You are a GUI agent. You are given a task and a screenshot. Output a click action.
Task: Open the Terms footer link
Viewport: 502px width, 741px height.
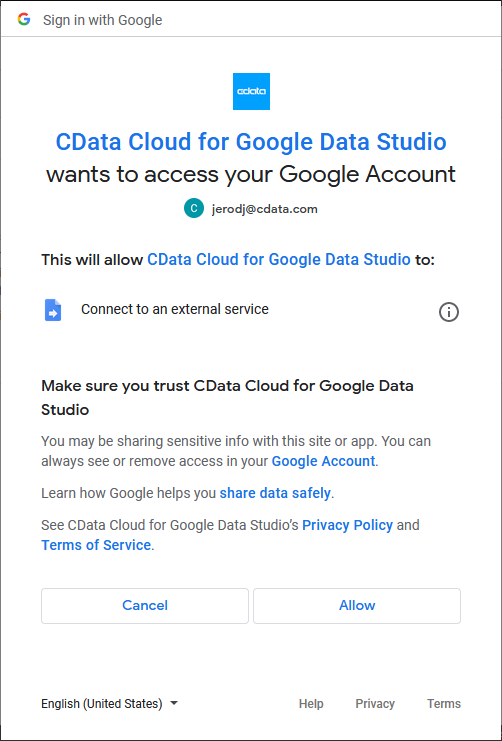pyautogui.click(x=444, y=704)
